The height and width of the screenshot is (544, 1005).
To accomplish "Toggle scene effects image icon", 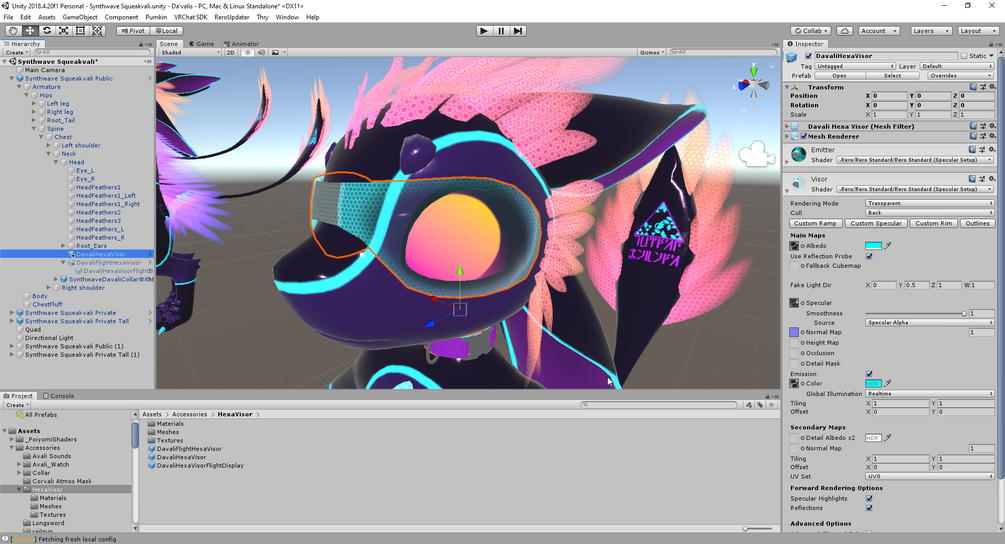I will pos(276,53).
